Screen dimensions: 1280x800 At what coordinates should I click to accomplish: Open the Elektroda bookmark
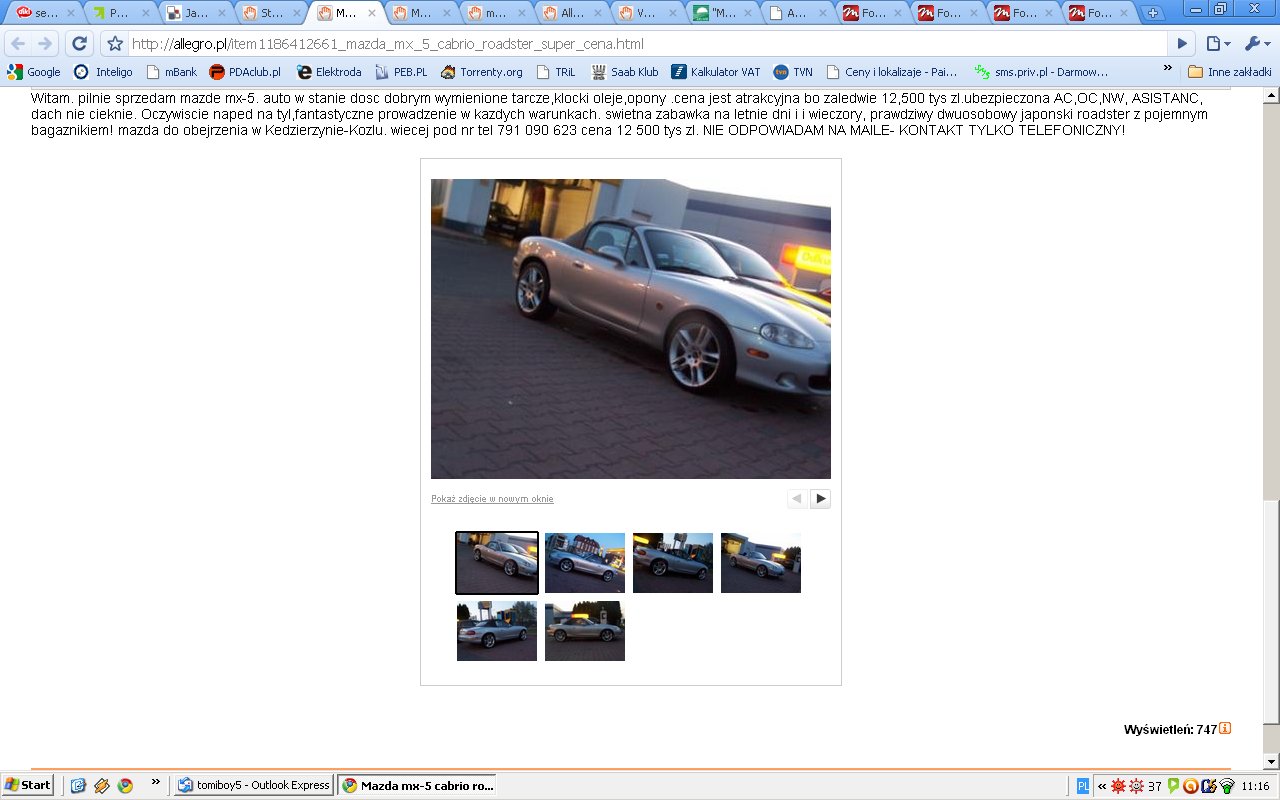(329, 72)
